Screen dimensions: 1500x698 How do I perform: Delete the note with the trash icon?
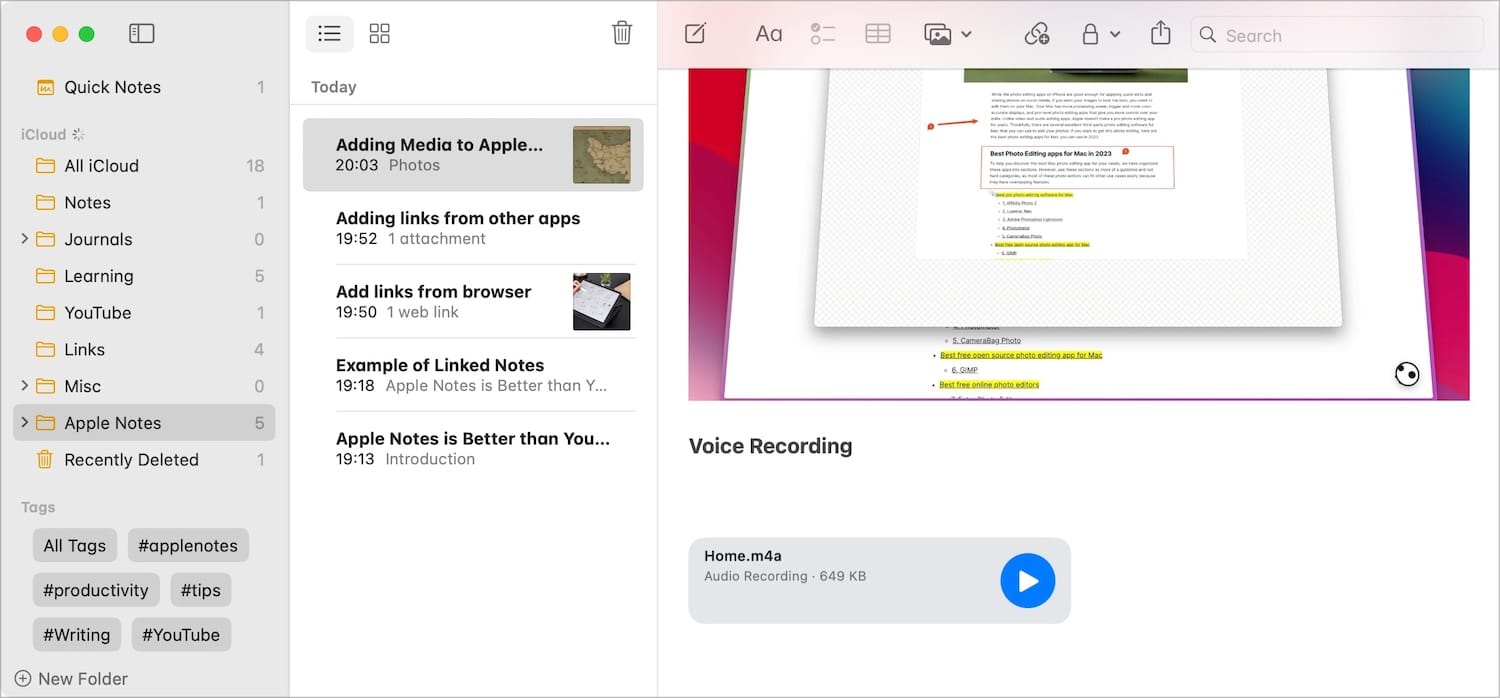coord(621,33)
